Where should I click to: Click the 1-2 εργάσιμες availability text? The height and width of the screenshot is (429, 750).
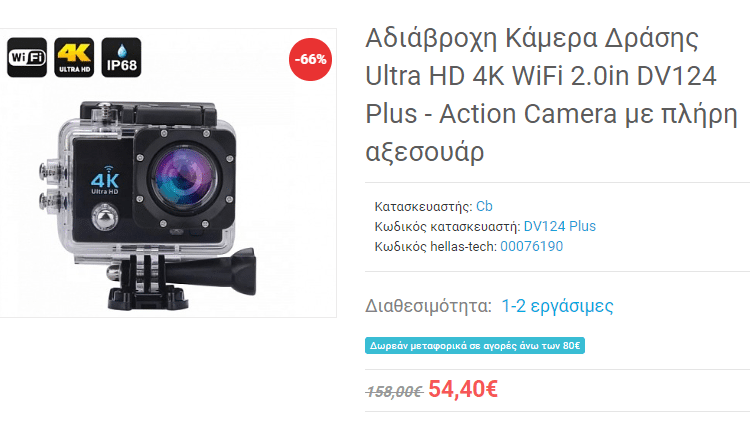(x=557, y=306)
